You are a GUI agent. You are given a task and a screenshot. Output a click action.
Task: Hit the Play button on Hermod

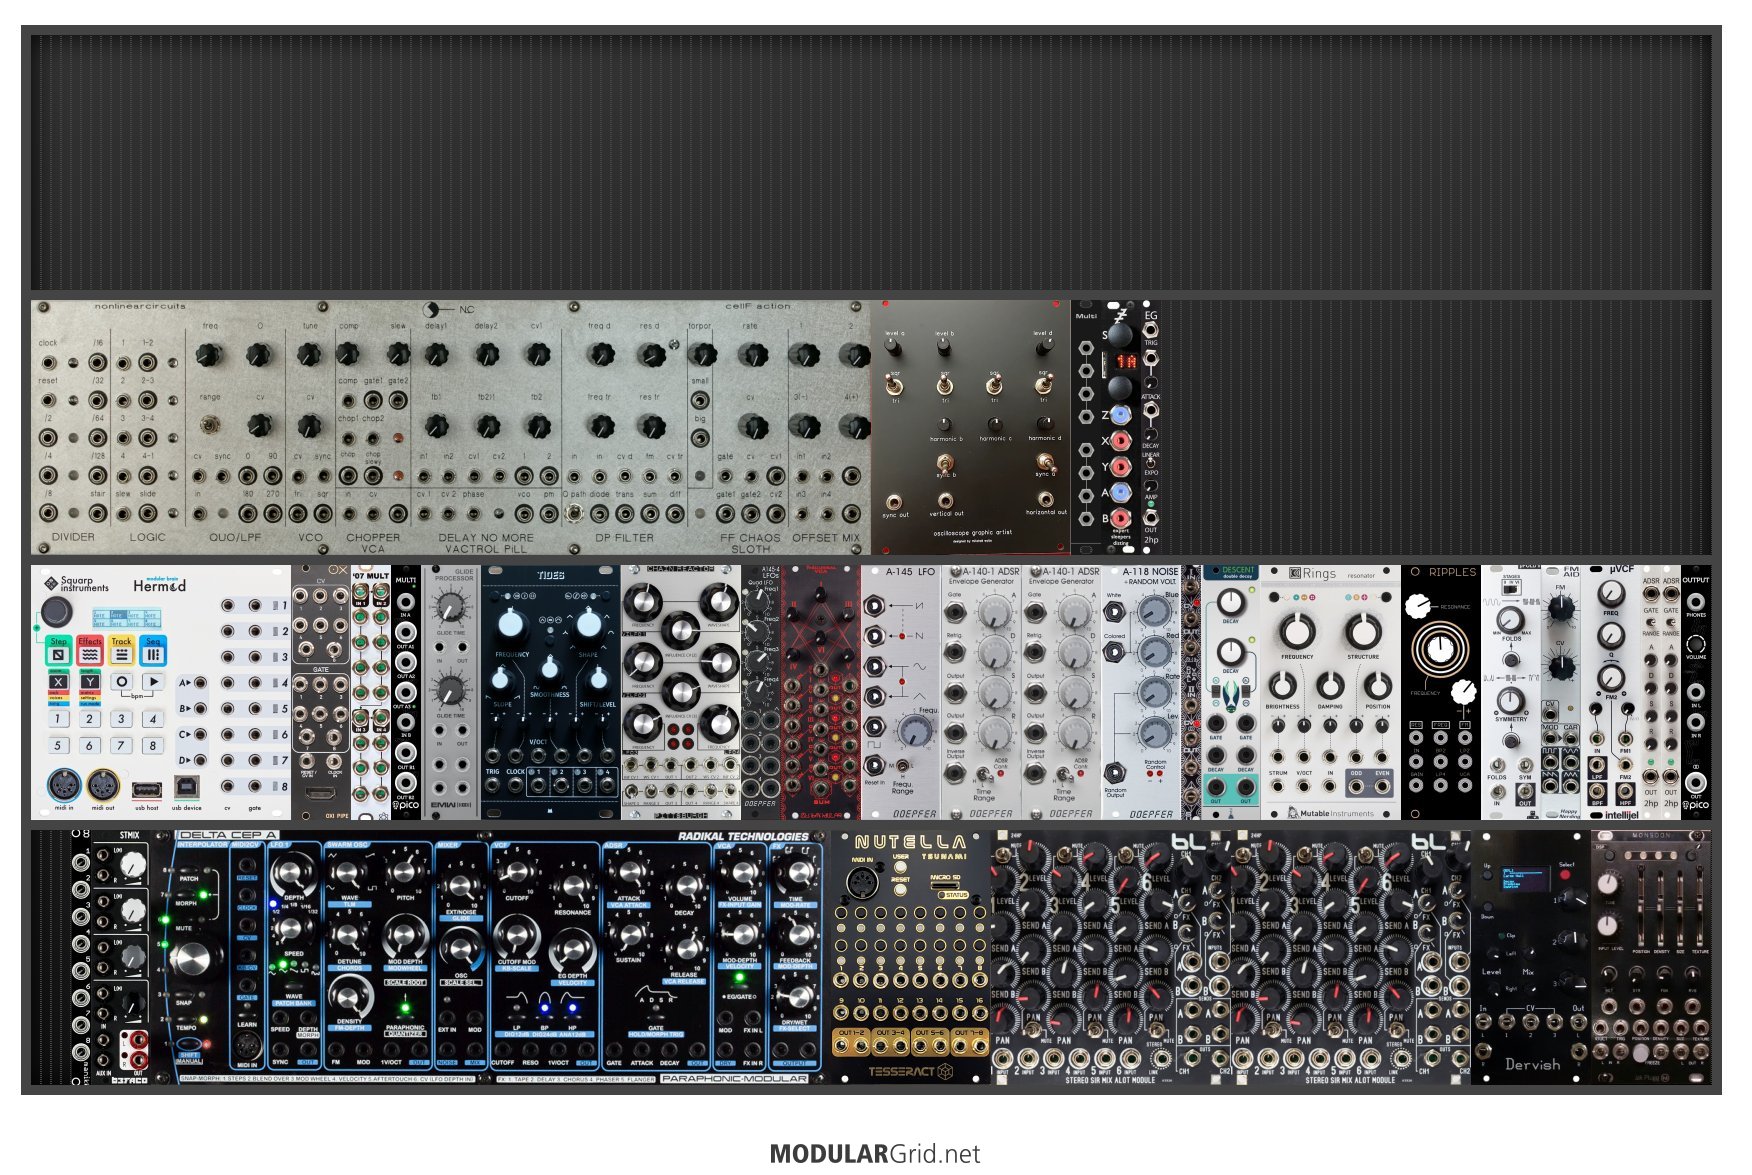tap(153, 682)
